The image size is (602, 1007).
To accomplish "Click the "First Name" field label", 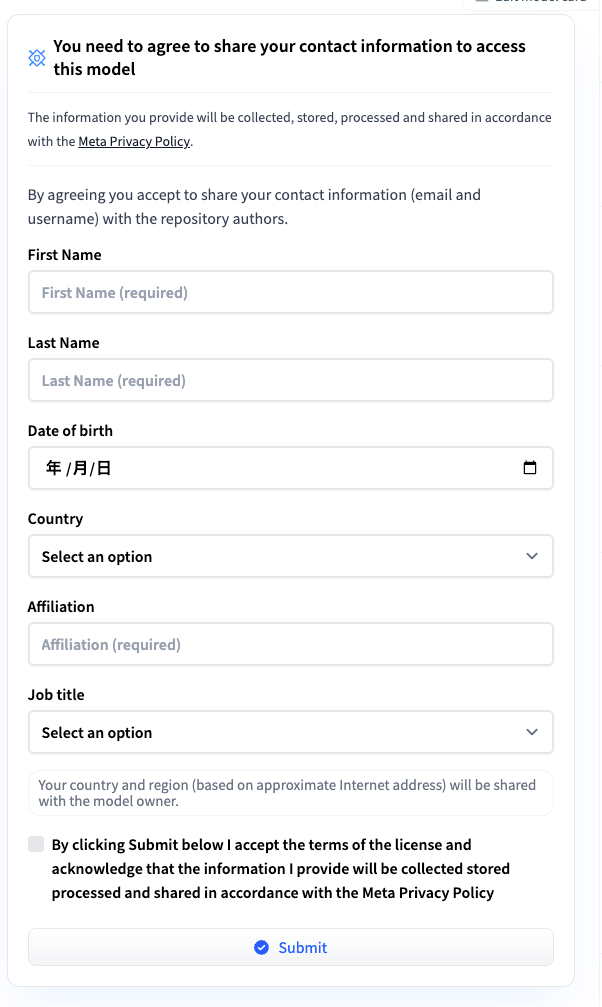I will [64, 255].
